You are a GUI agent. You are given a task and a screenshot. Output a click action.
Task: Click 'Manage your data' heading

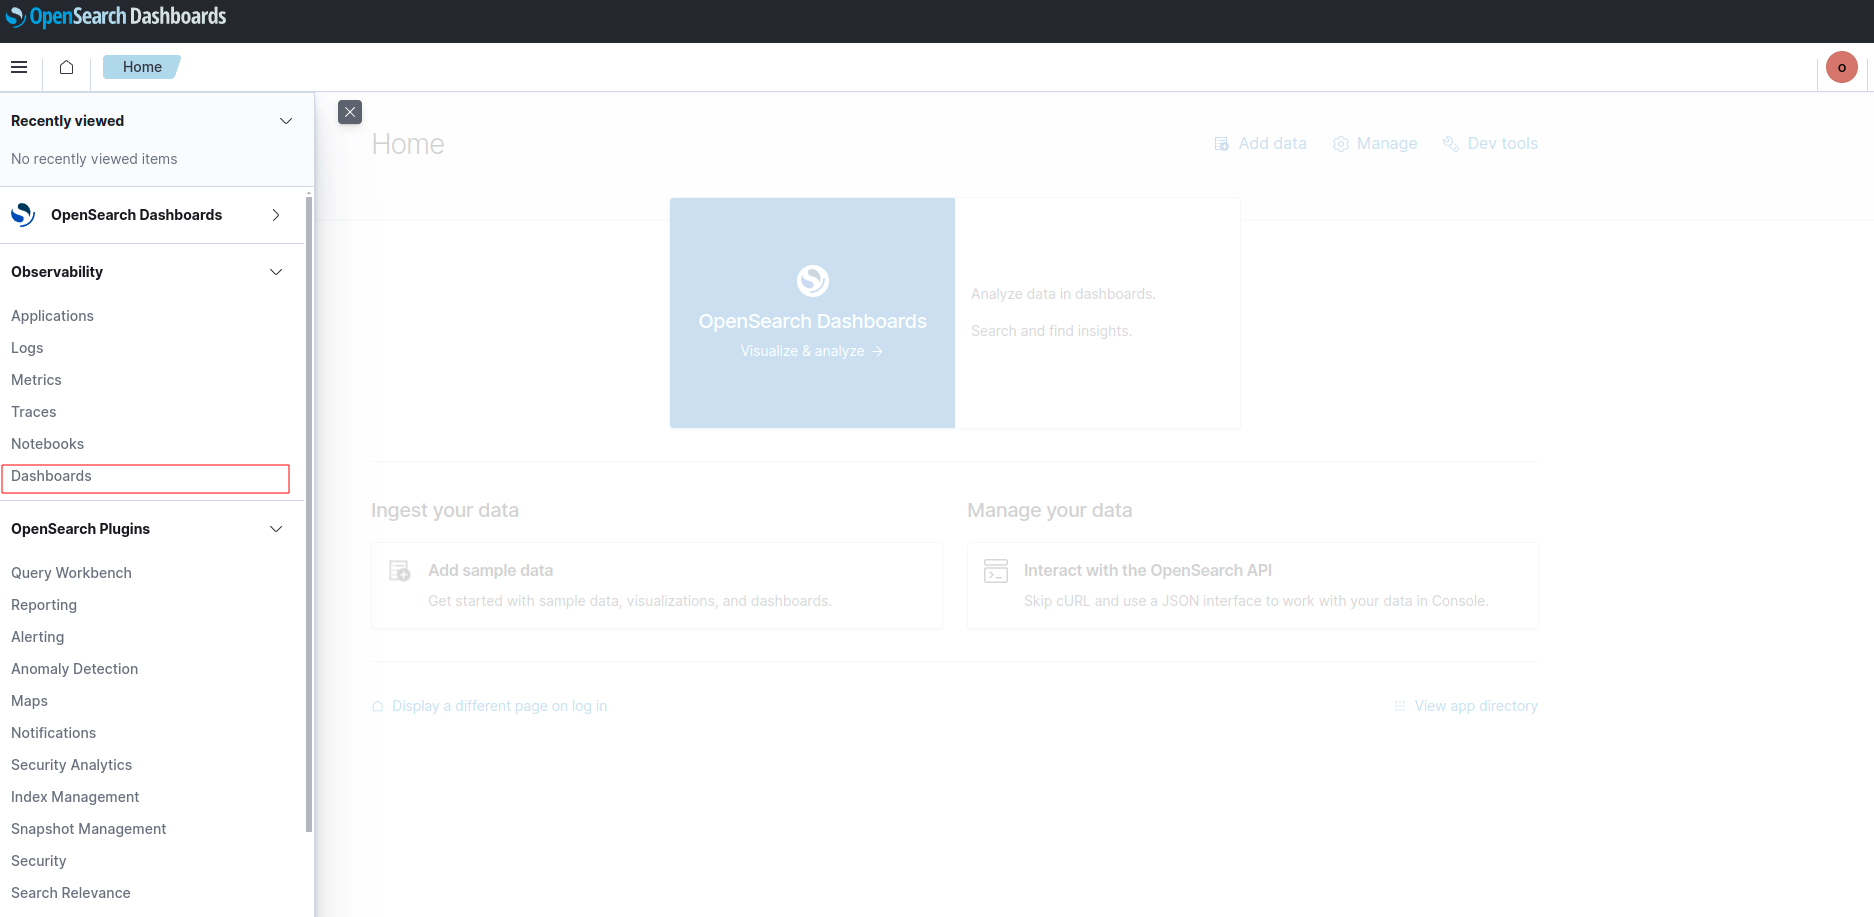[1049, 510]
